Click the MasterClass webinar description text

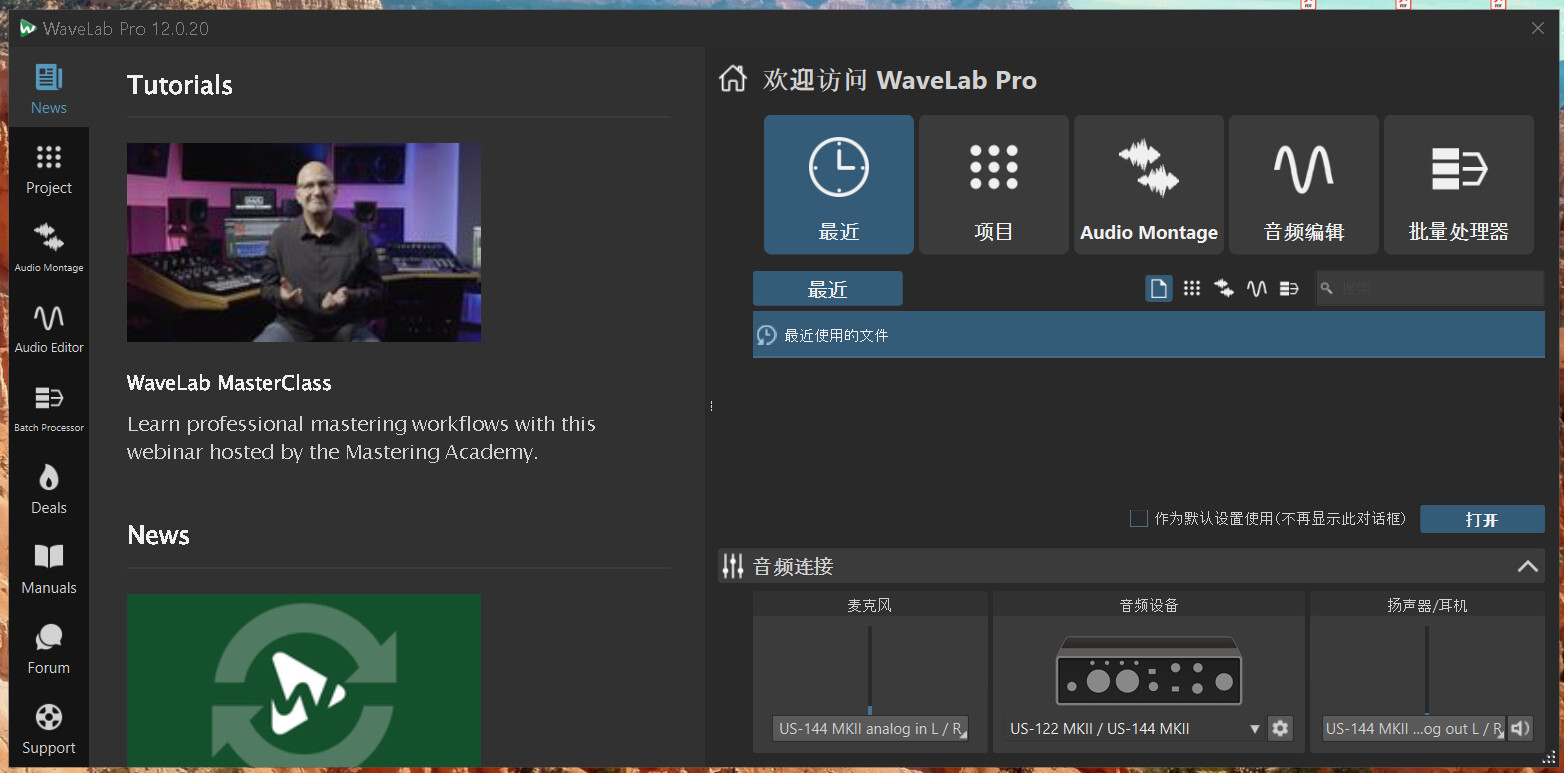(361, 438)
